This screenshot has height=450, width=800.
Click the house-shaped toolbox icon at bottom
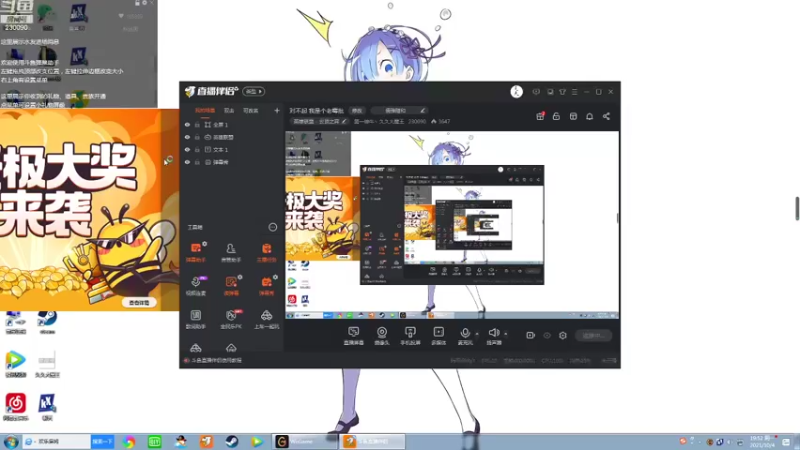click(231, 348)
